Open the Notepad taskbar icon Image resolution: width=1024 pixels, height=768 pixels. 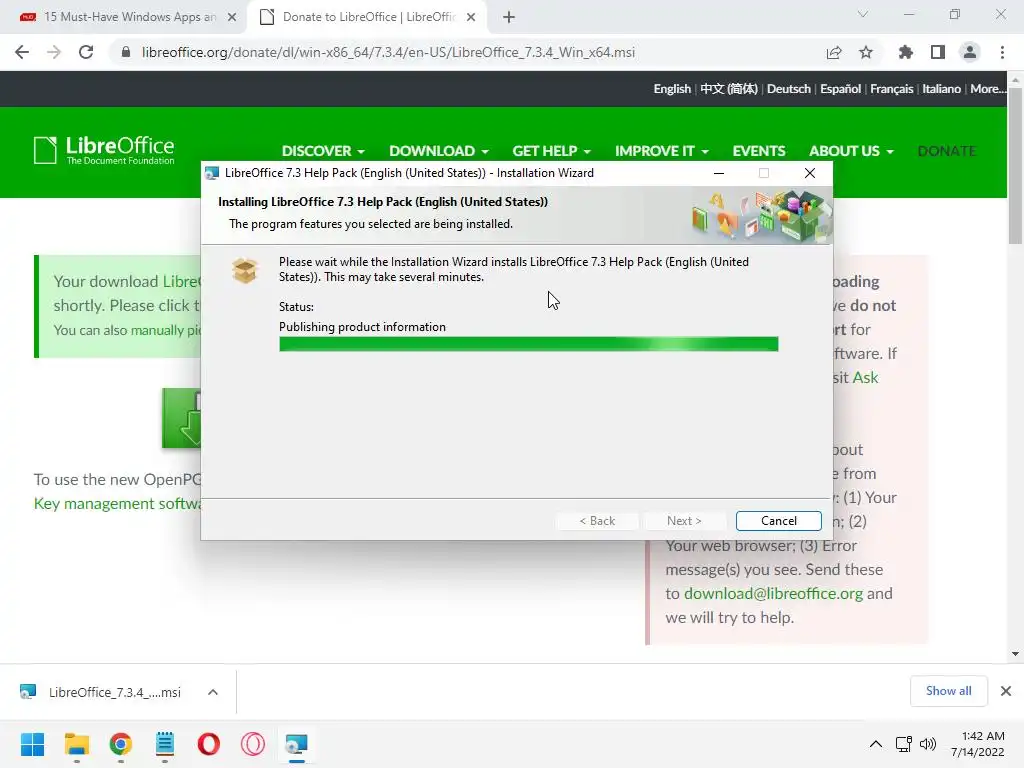pos(165,744)
